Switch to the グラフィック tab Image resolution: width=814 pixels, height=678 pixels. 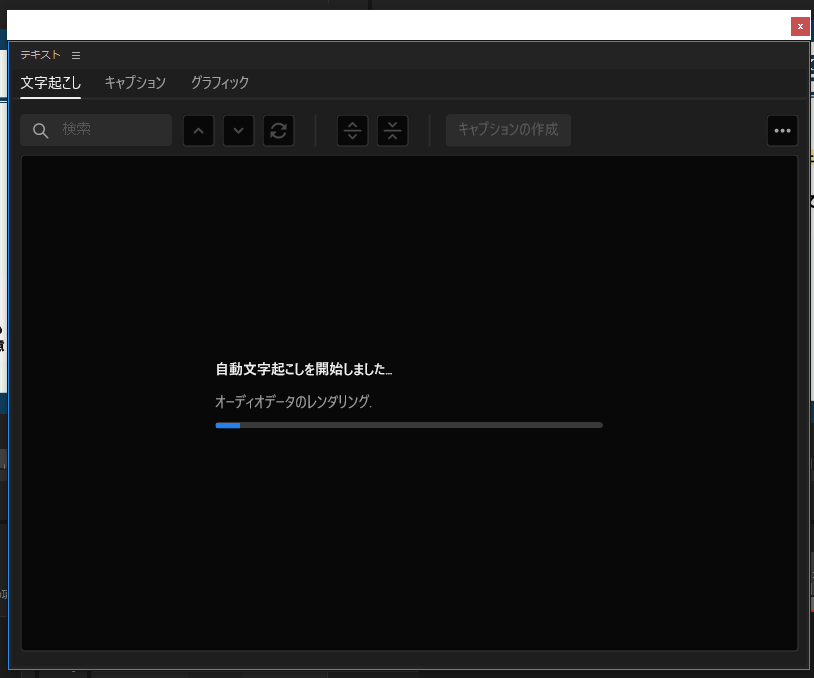click(x=220, y=83)
